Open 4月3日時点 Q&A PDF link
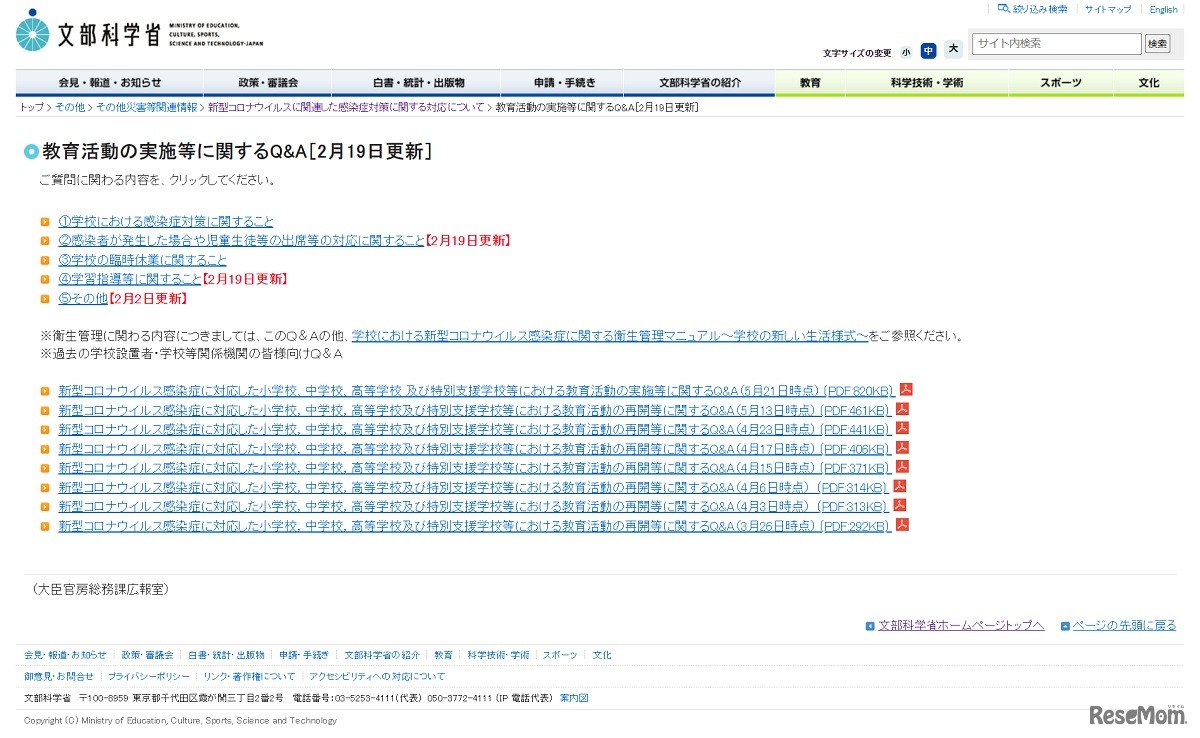 pyautogui.click(x=473, y=506)
